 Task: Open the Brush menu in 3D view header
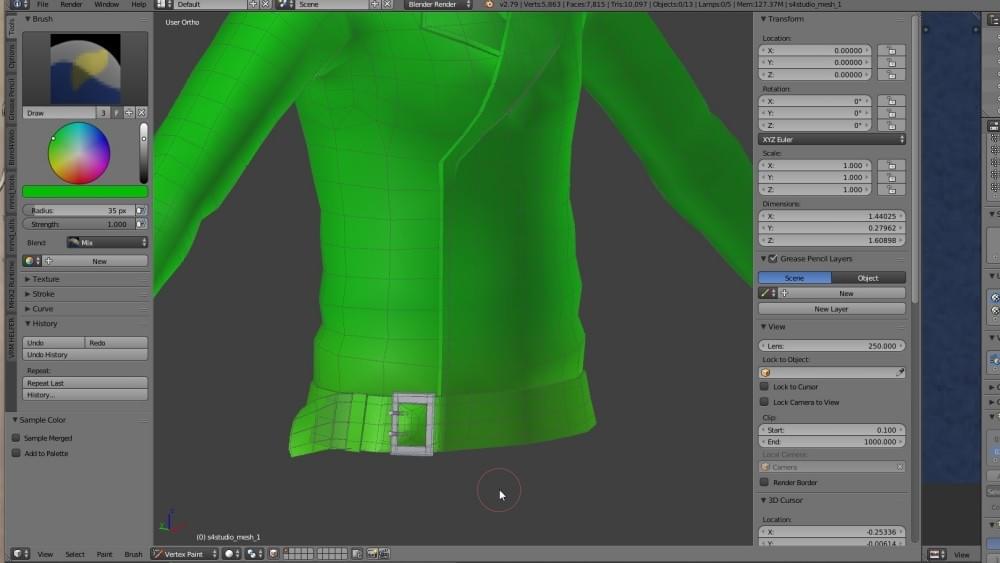[x=133, y=554]
